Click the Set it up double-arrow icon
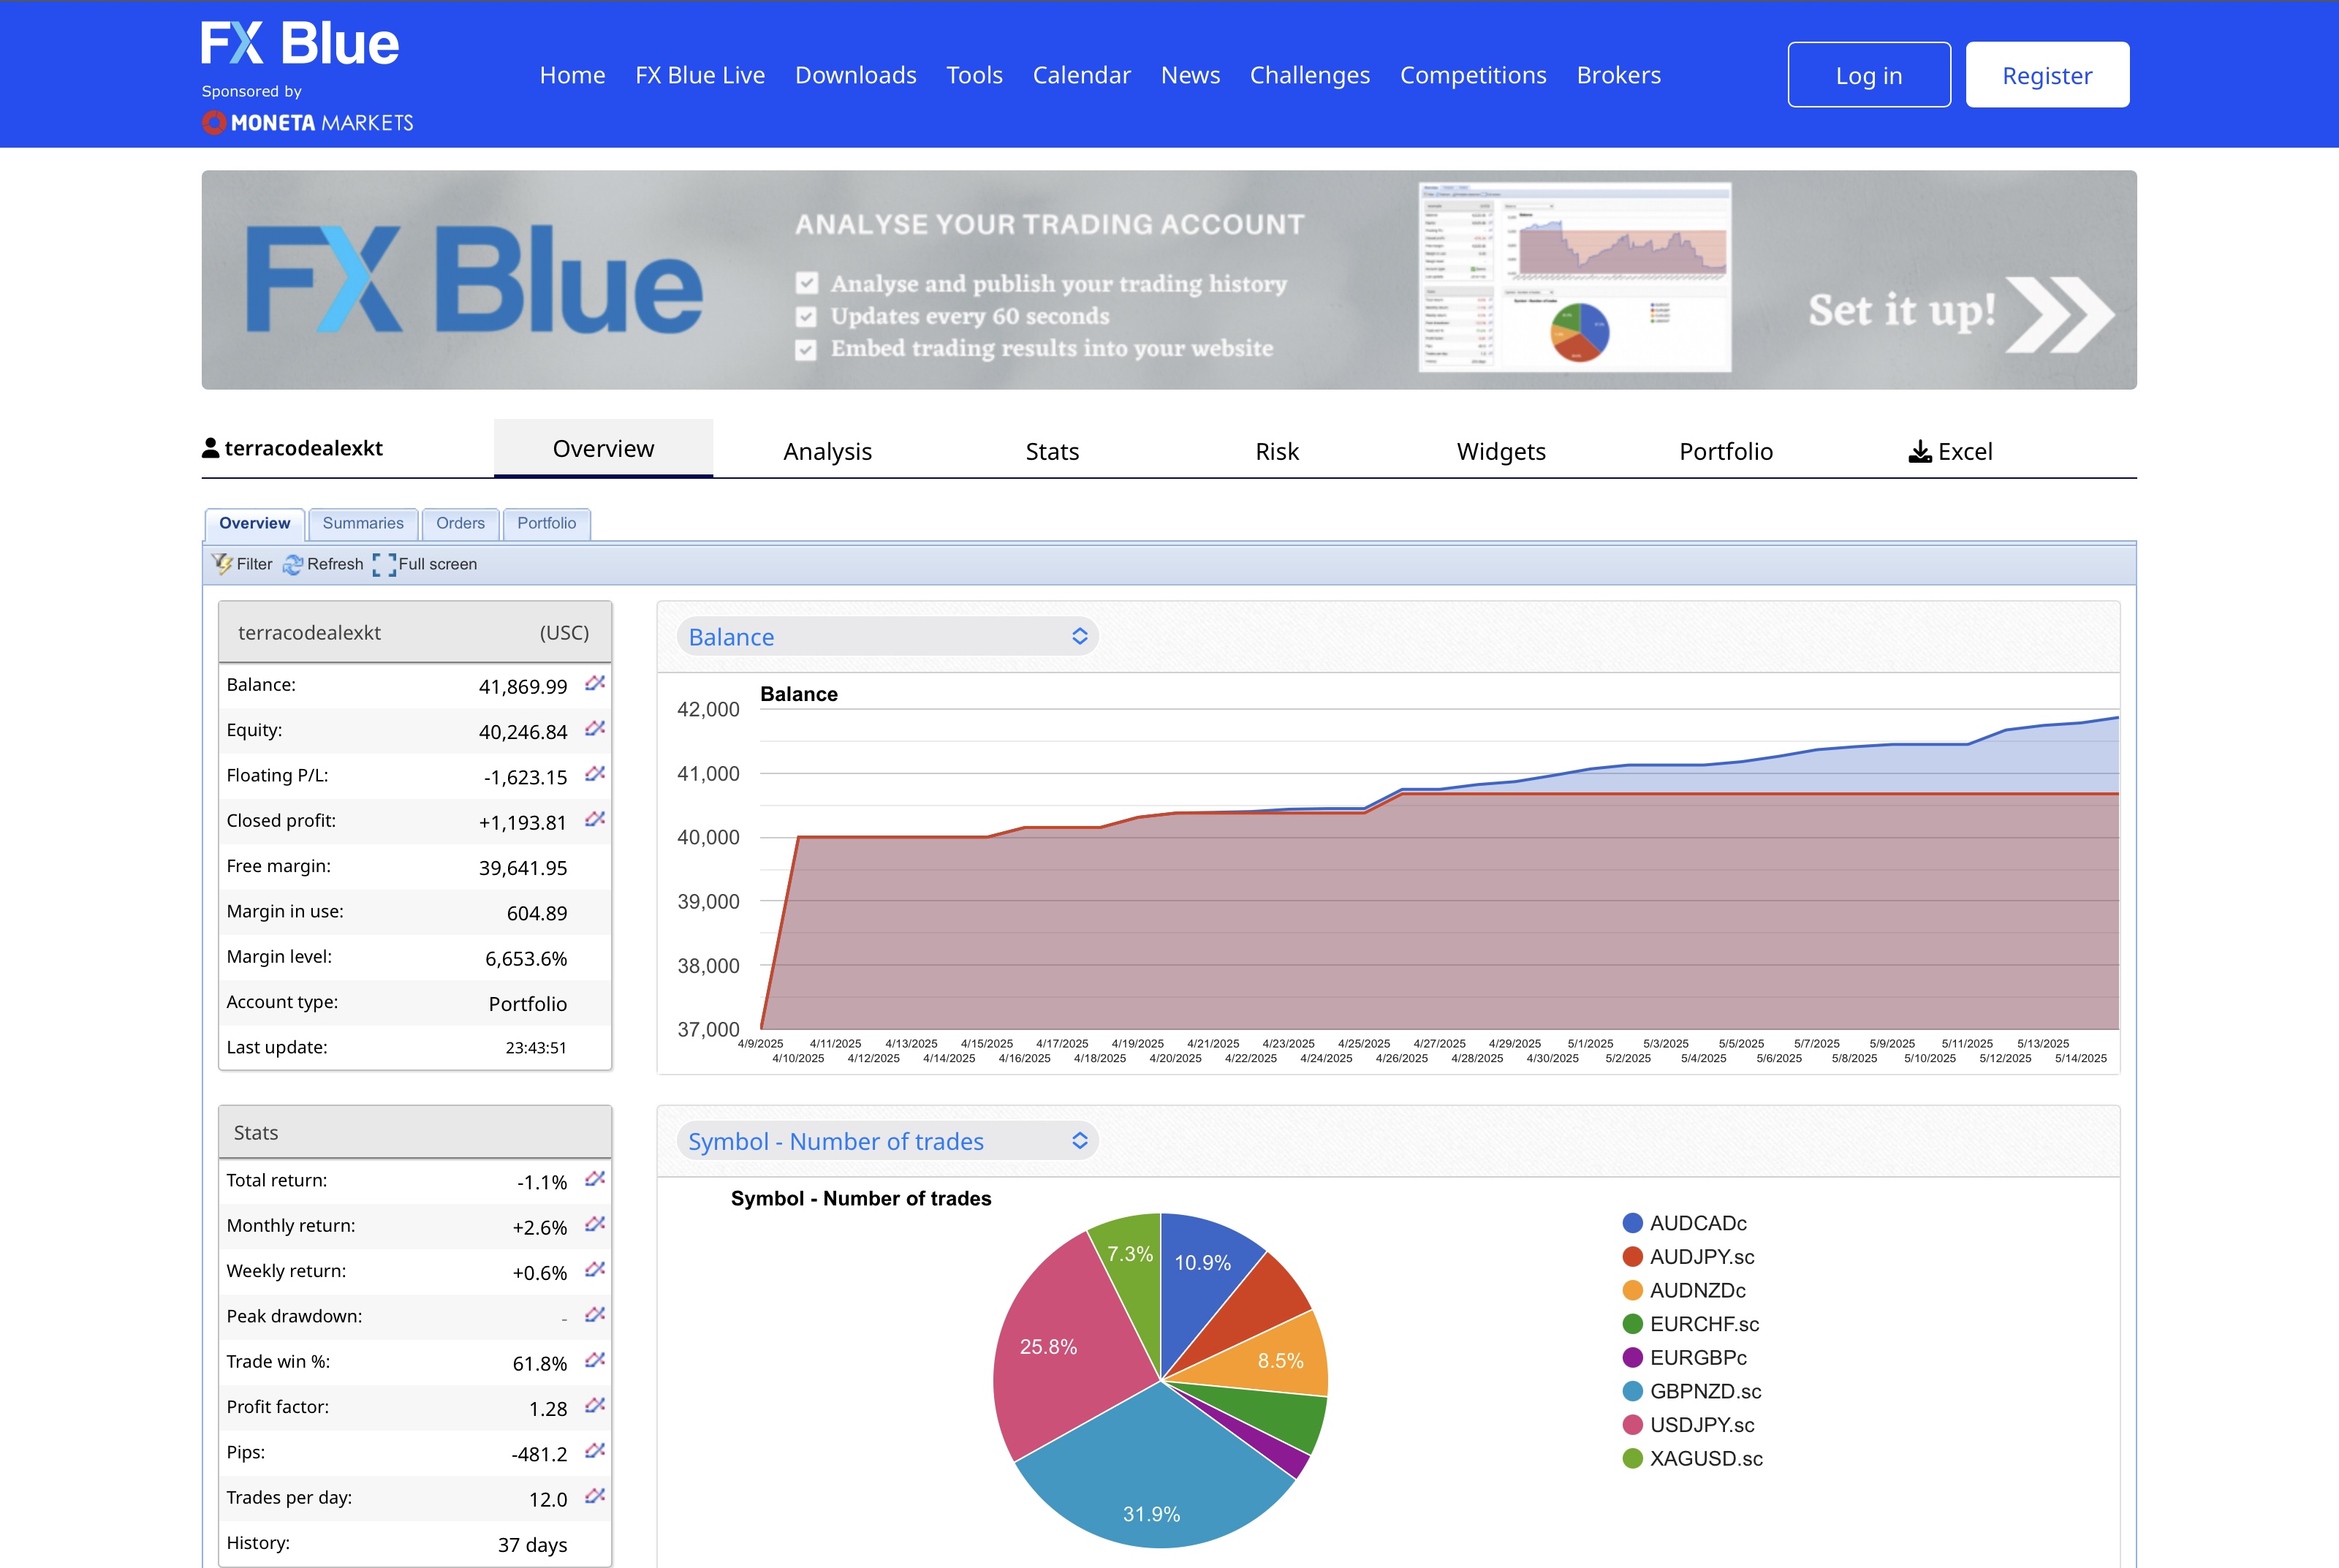The width and height of the screenshot is (2339, 1568). pos(2060,314)
